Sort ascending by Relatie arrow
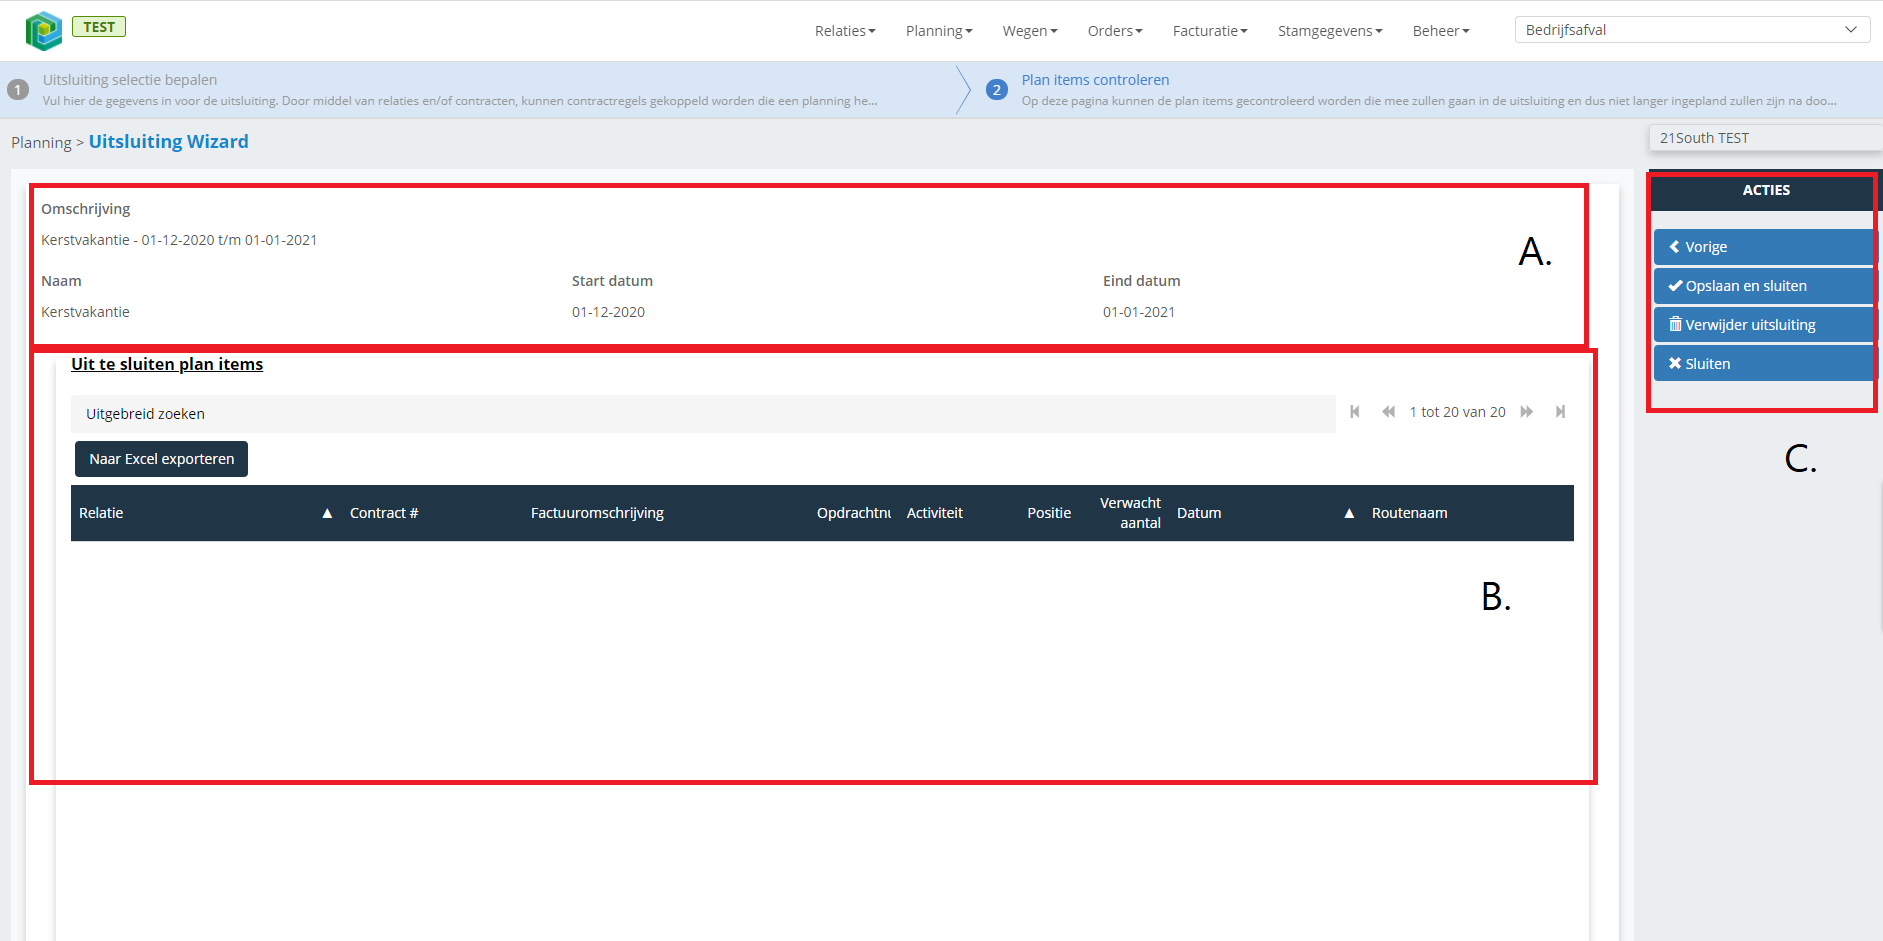The width and height of the screenshot is (1883, 941). pyautogui.click(x=327, y=513)
